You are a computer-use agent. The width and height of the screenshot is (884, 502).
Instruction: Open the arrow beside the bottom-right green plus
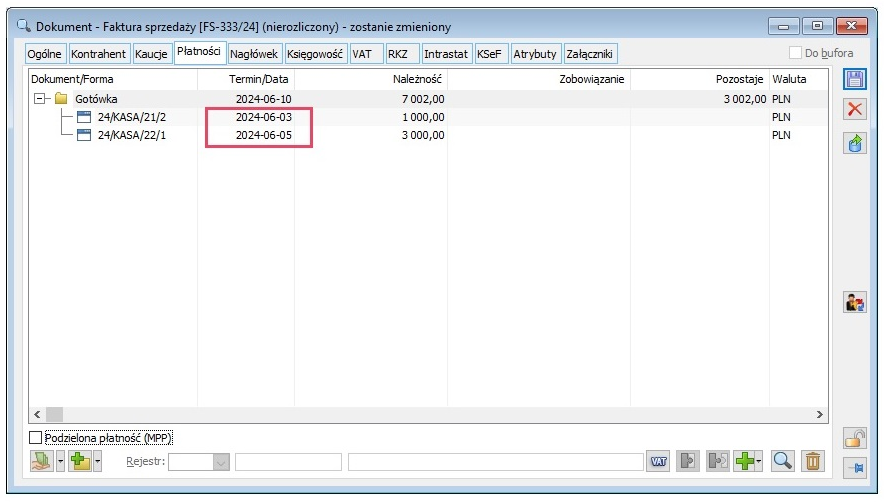coord(759,461)
